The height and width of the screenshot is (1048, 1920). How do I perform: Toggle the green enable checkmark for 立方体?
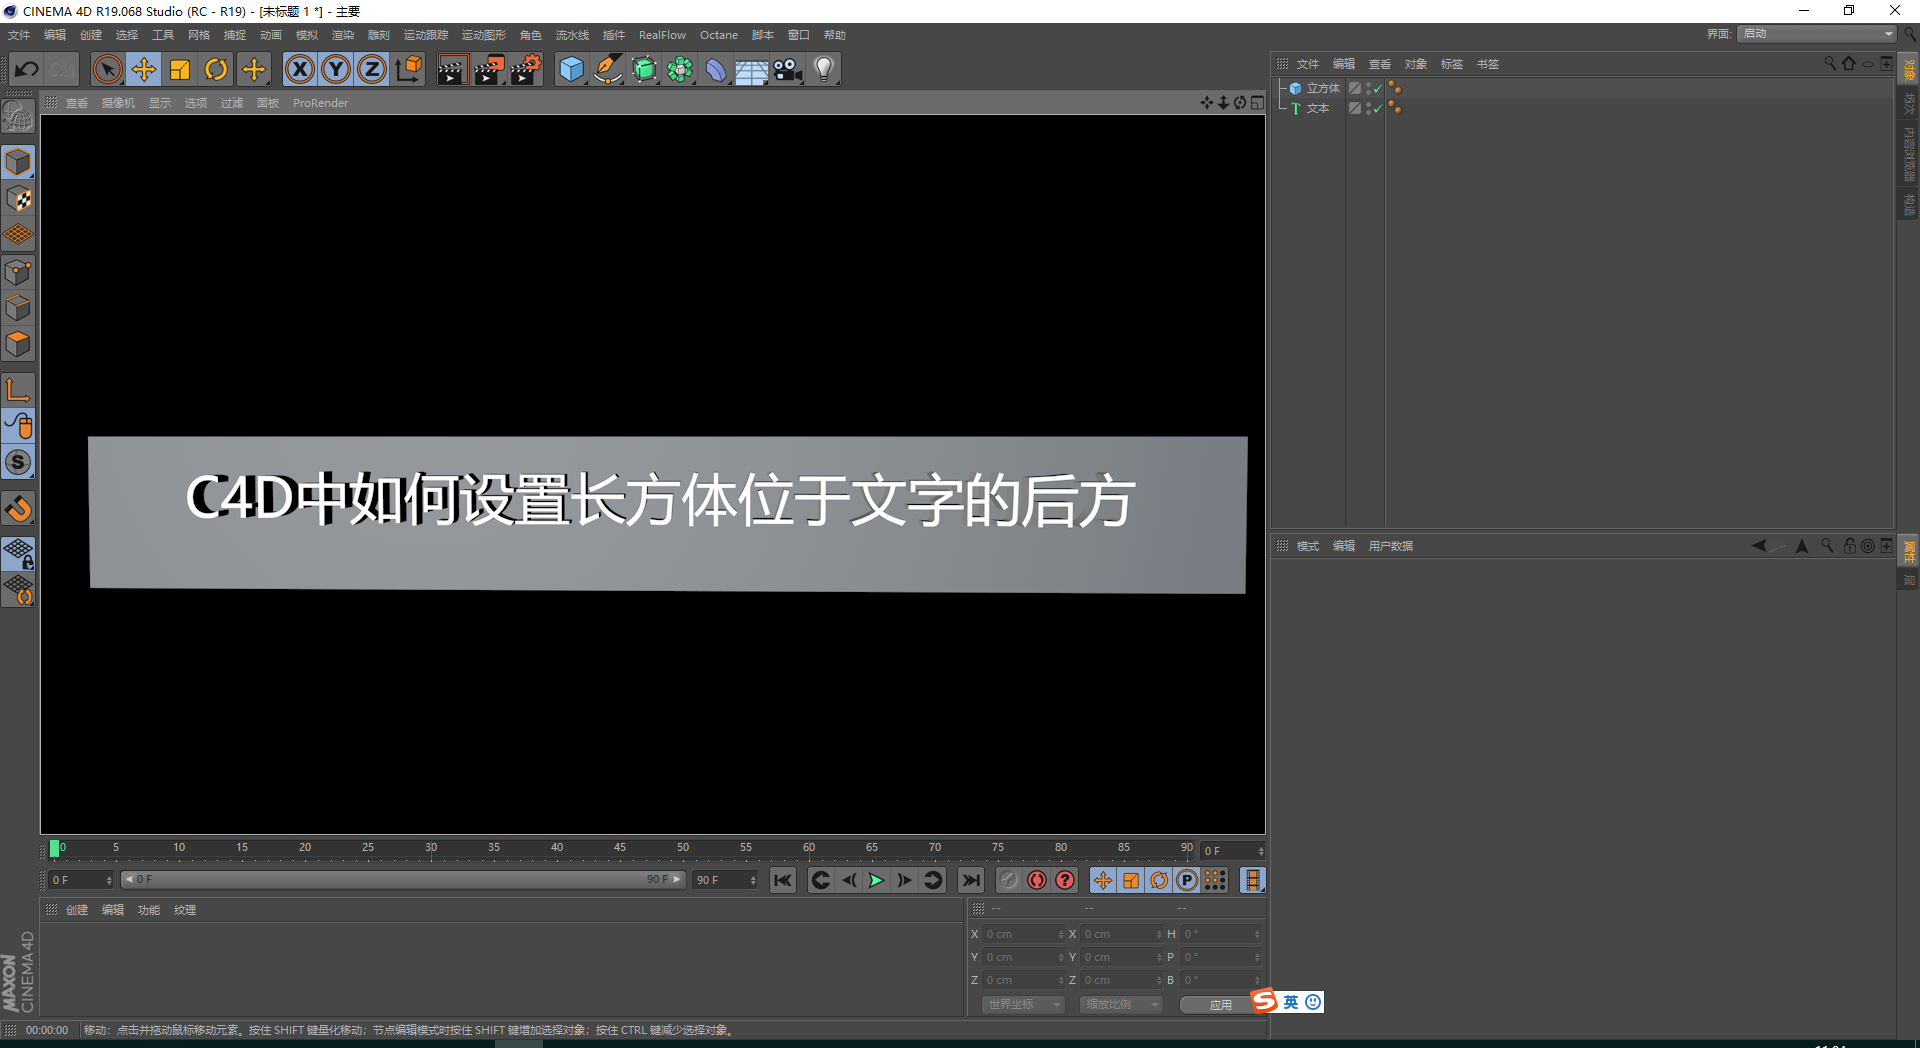click(x=1377, y=88)
